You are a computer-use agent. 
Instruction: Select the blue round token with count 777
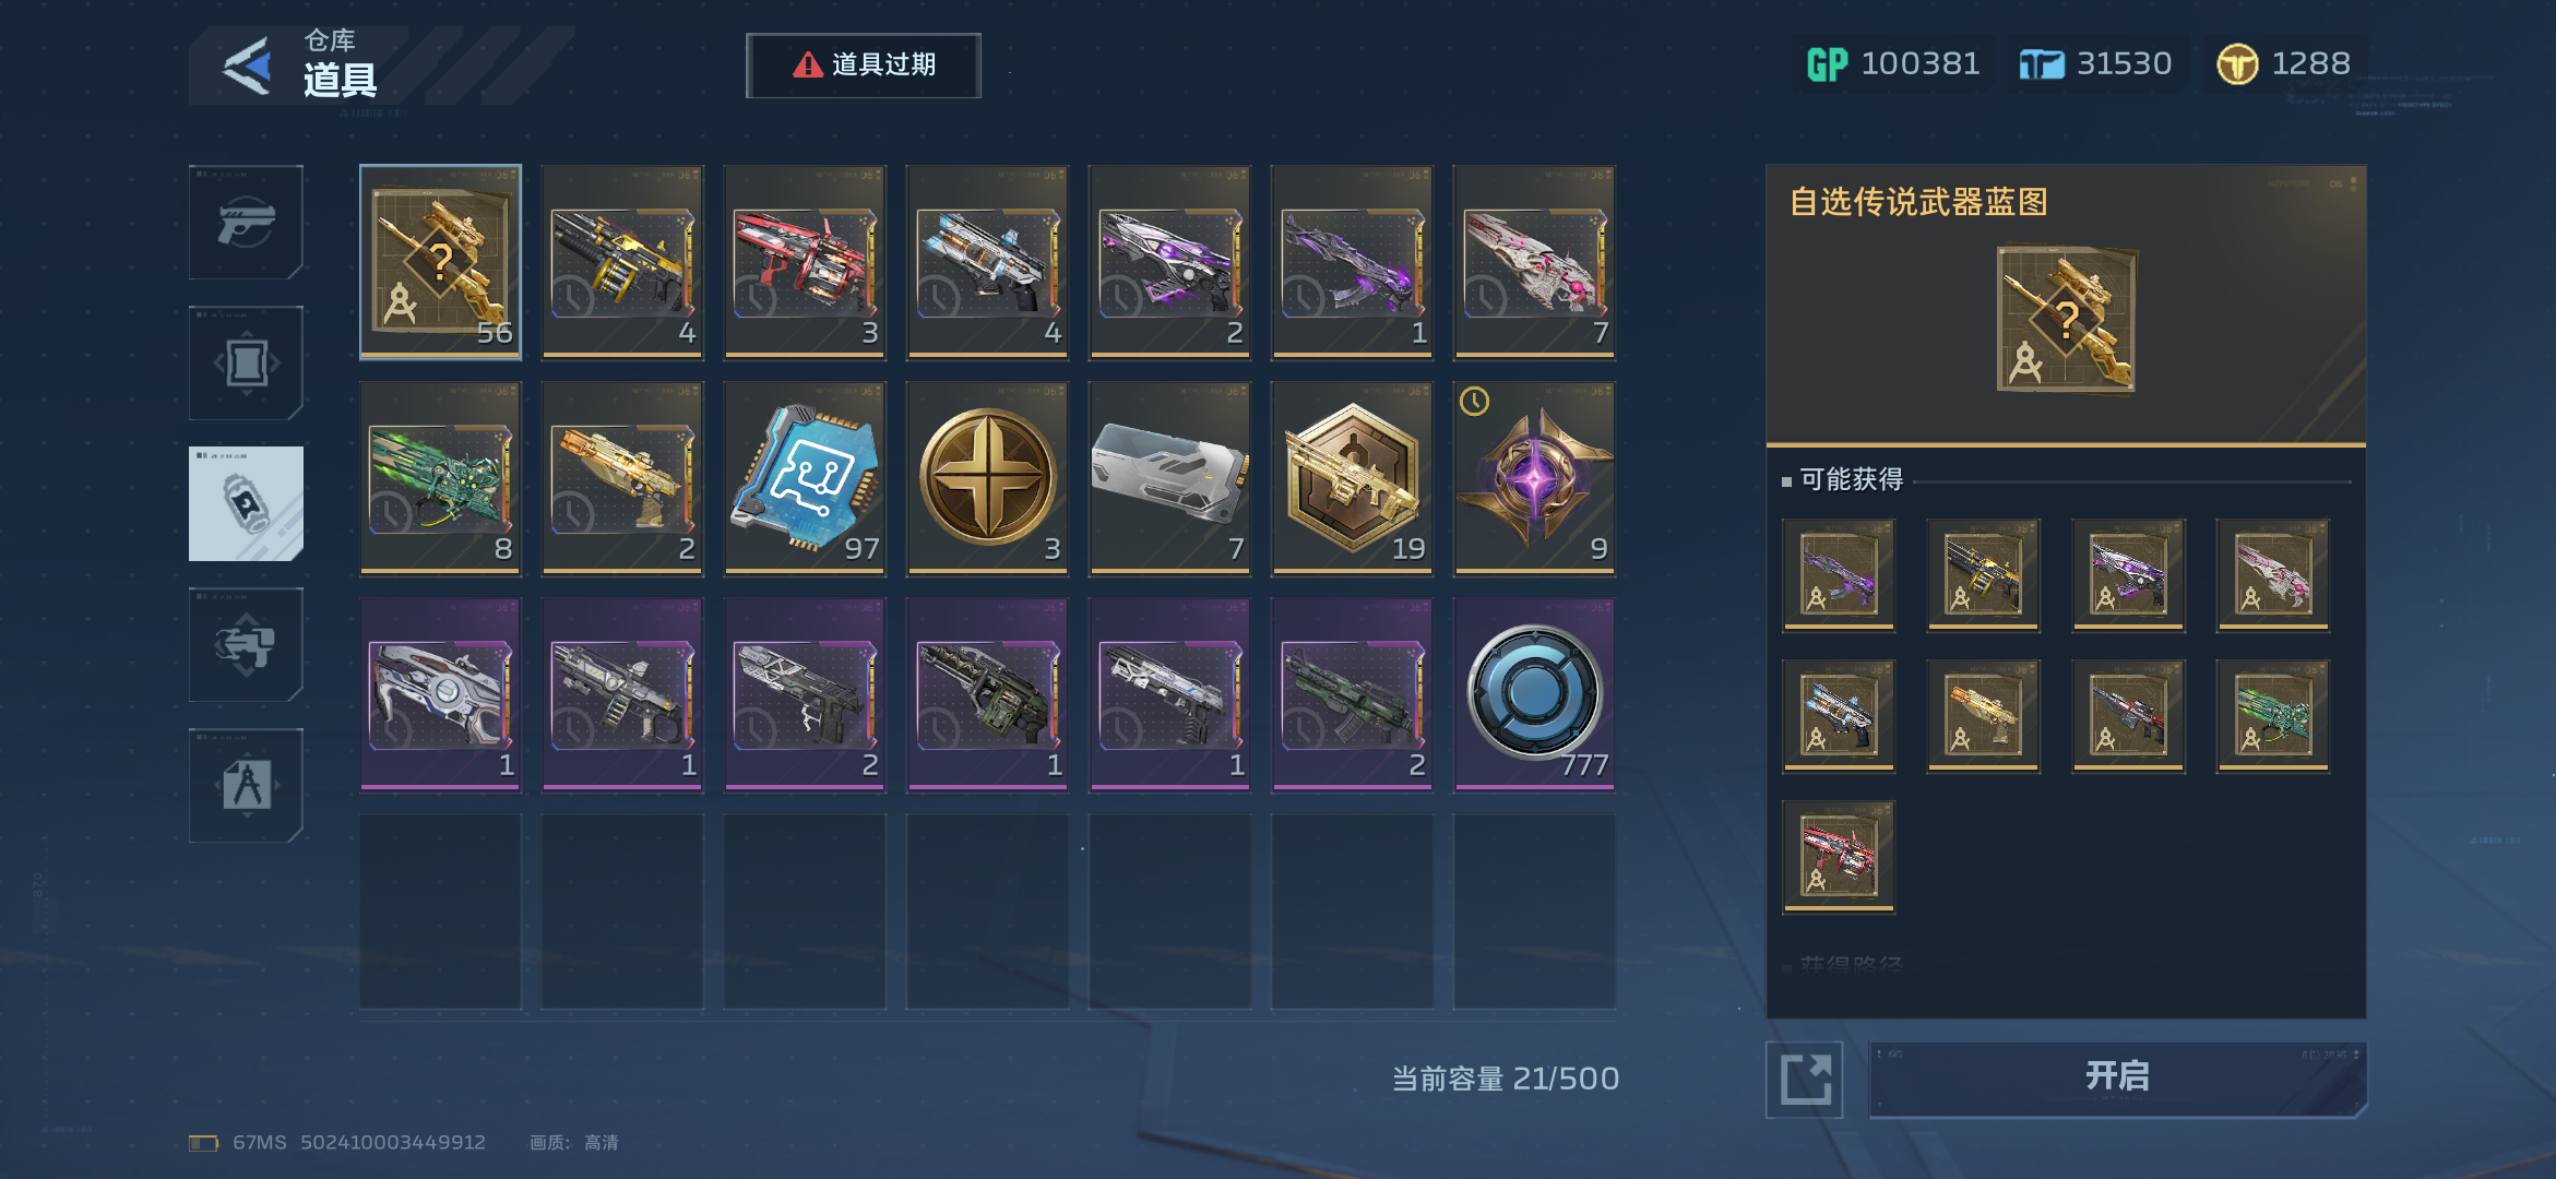[x=1534, y=695]
